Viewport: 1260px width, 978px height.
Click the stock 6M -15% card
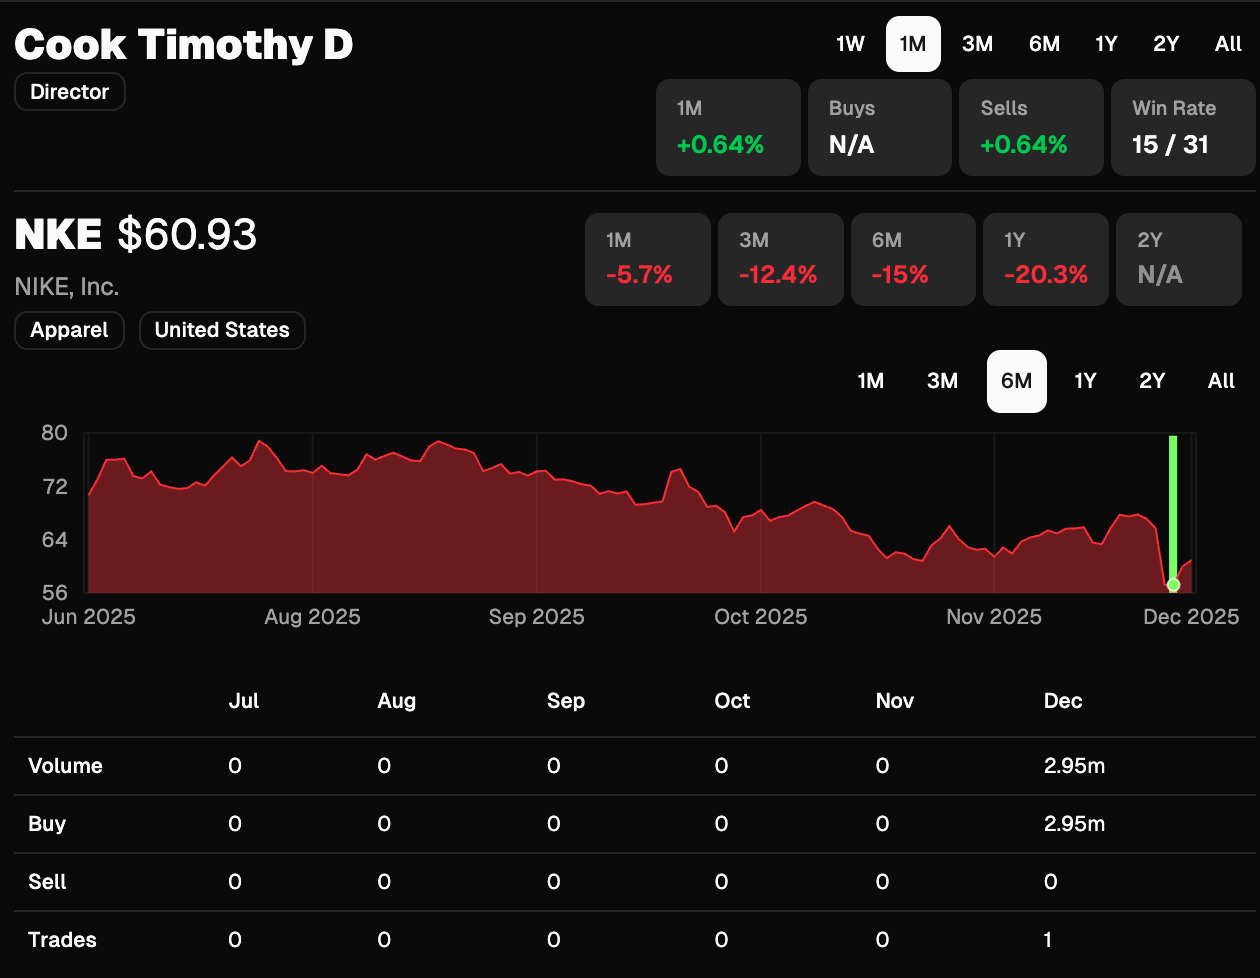click(913, 259)
